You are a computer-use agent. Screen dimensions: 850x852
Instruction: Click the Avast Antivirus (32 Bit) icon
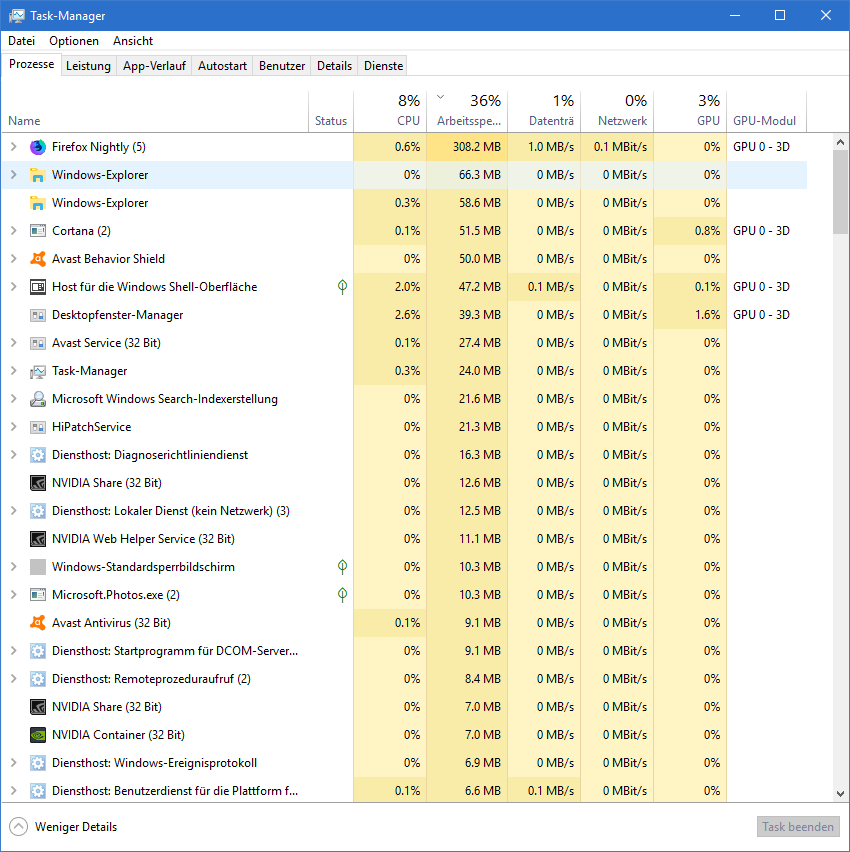pyautogui.click(x=38, y=623)
